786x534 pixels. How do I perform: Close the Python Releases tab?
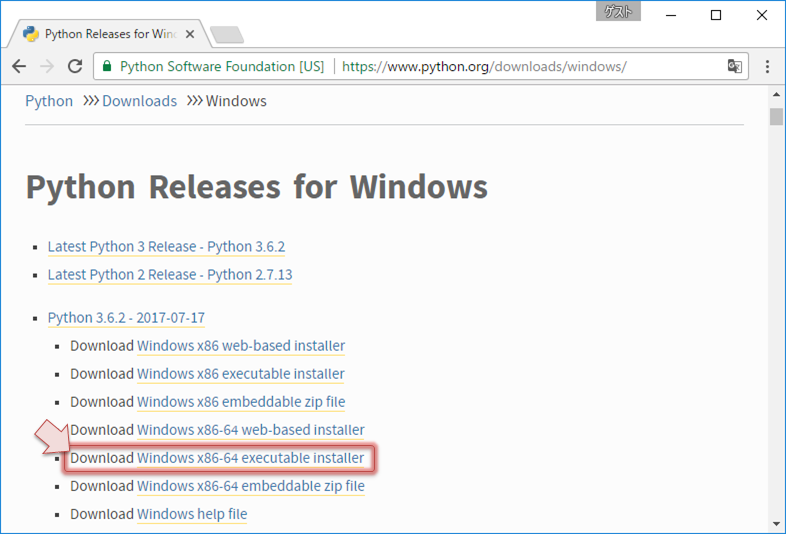point(193,34)
